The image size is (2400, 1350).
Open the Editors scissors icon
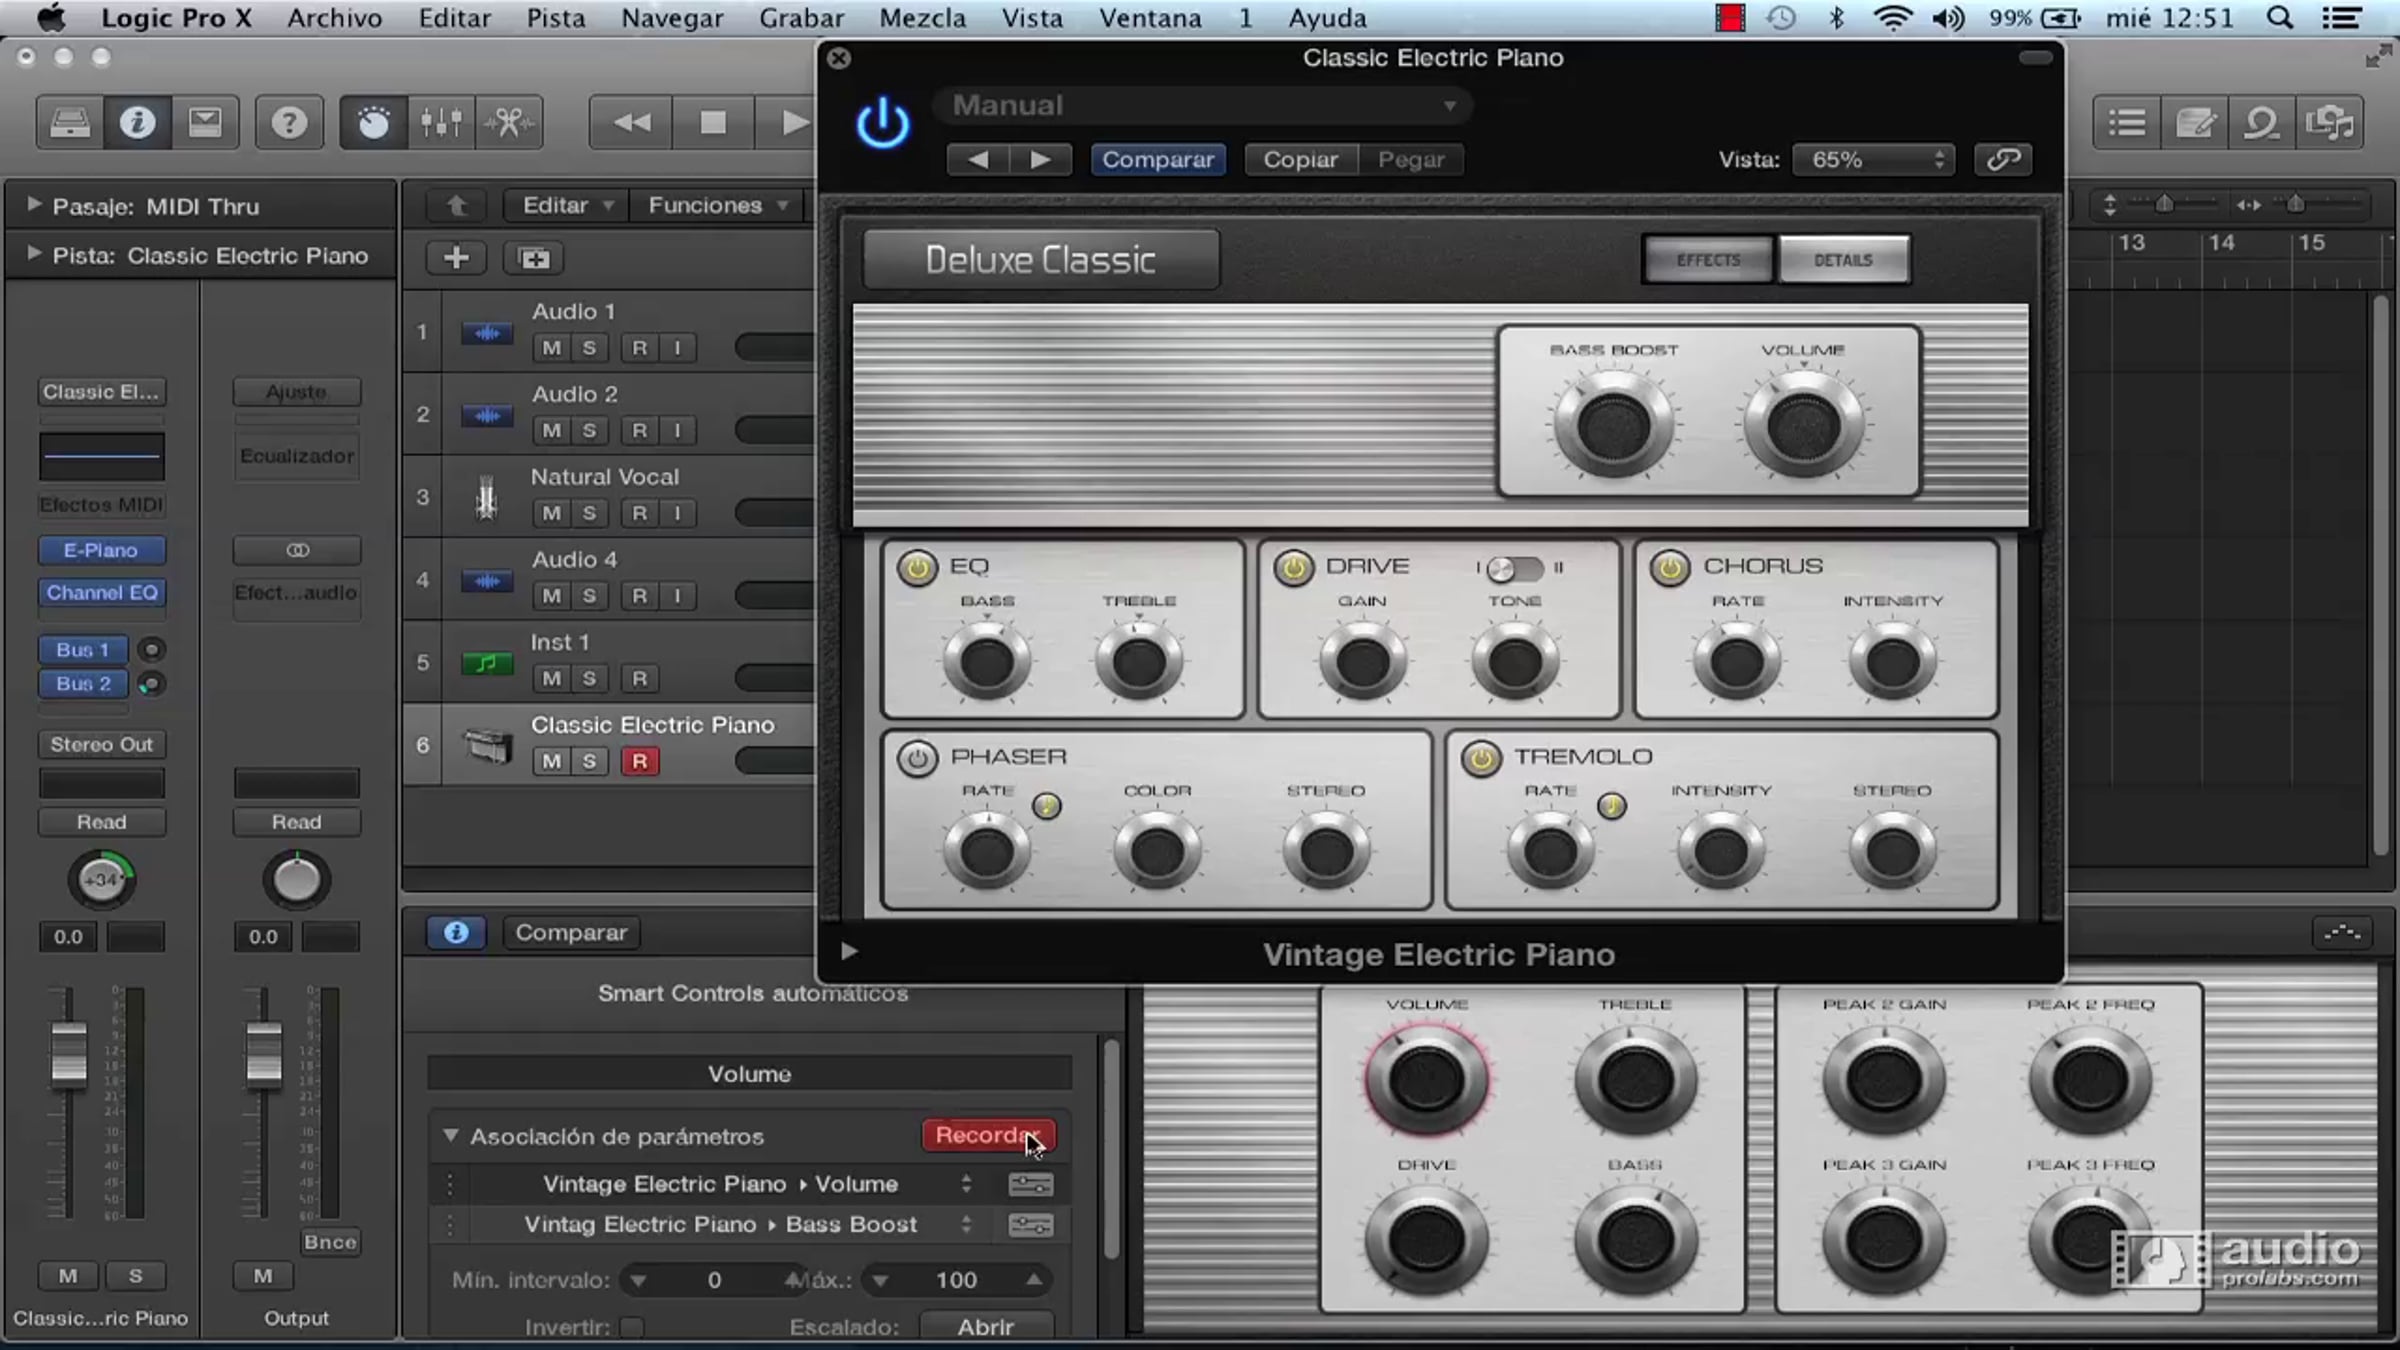[509, 123]
